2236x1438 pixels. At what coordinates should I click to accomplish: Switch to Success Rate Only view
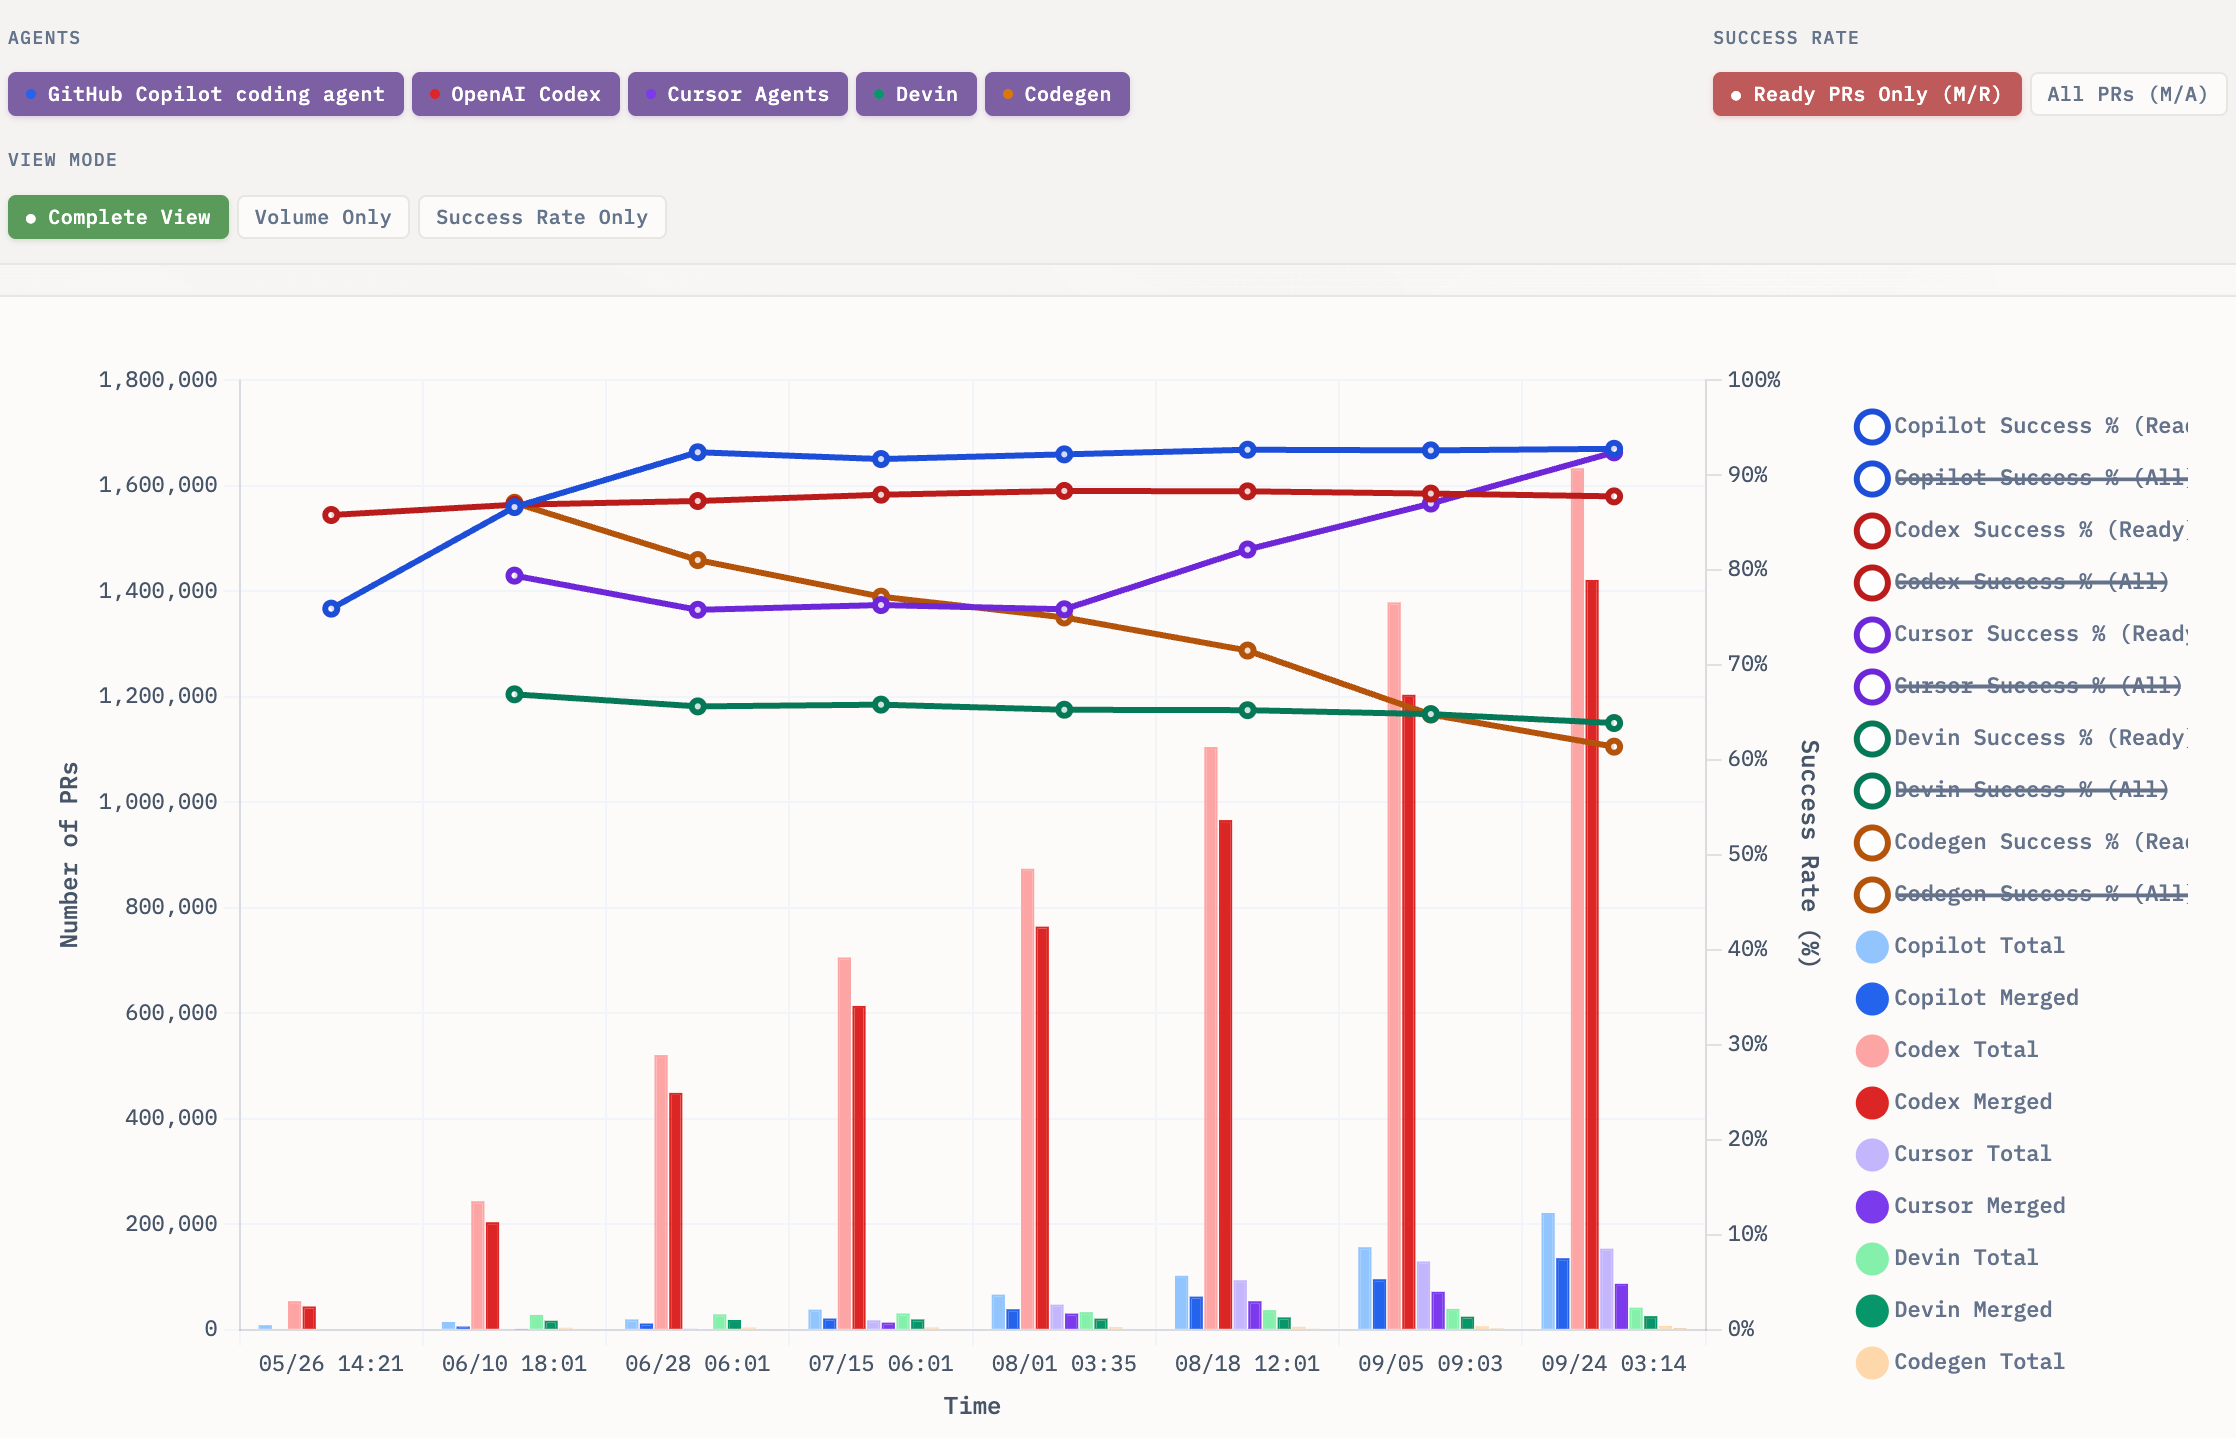click(541, 217)
